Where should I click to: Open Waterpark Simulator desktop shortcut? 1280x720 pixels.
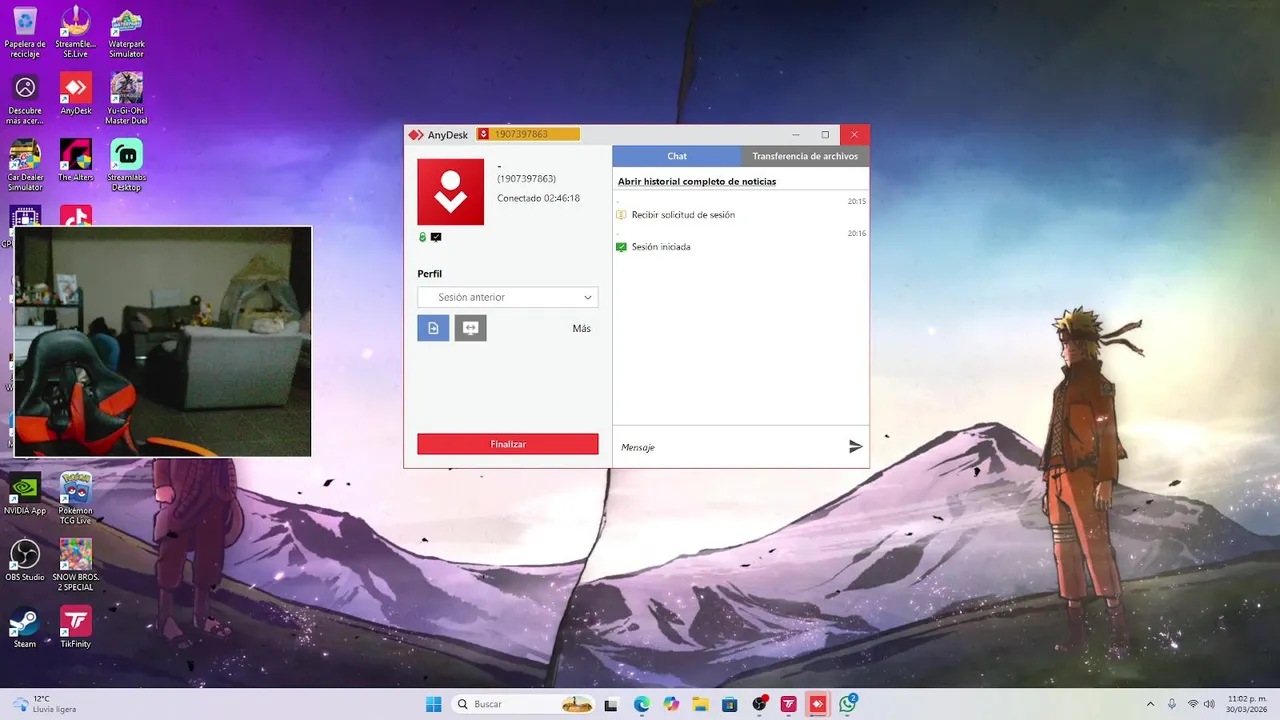click(x=126, y=32)
